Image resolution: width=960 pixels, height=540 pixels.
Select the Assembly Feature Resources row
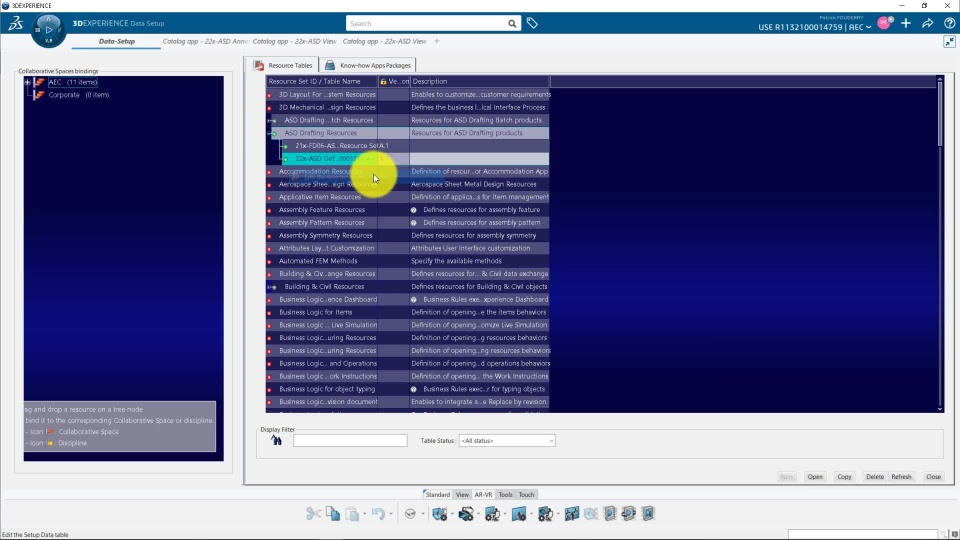[408, 210]
